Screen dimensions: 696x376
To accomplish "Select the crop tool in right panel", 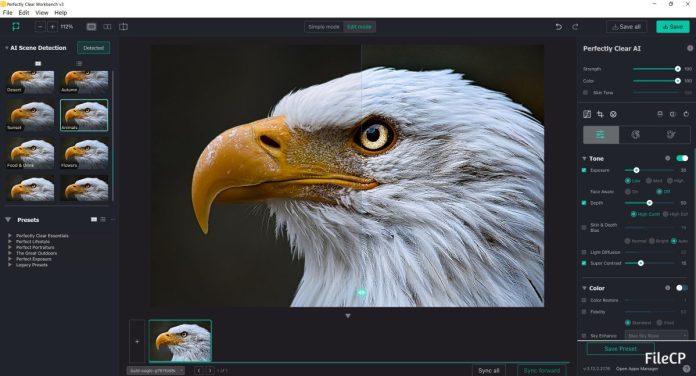I will [600, 114].
